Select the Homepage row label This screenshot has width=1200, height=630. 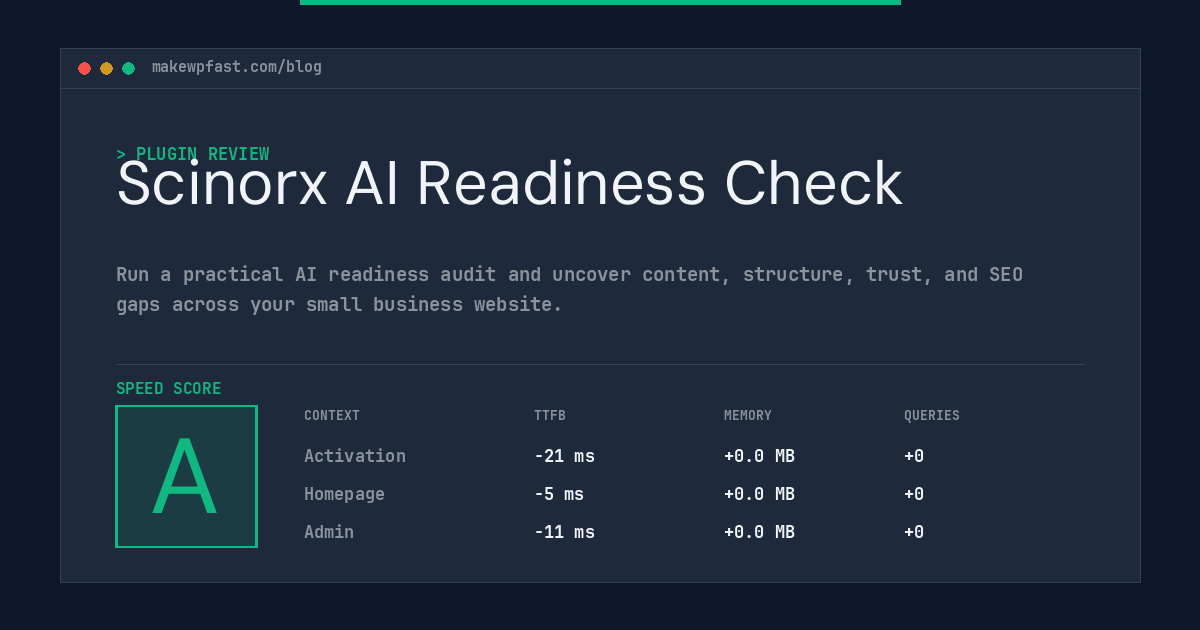click(344, 494)
